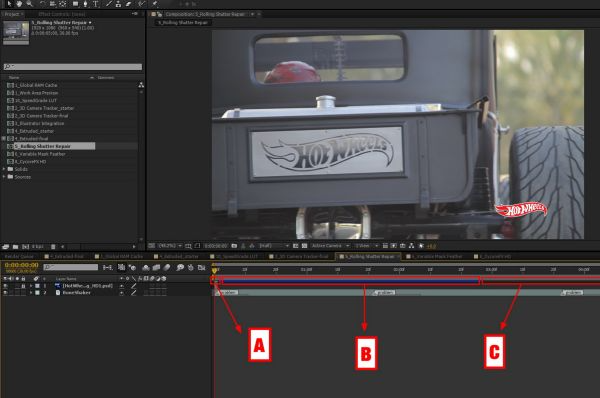Screen dimensions: 600x398
Task: Select the Rectangle shape tool
Action: coord(75,3)
